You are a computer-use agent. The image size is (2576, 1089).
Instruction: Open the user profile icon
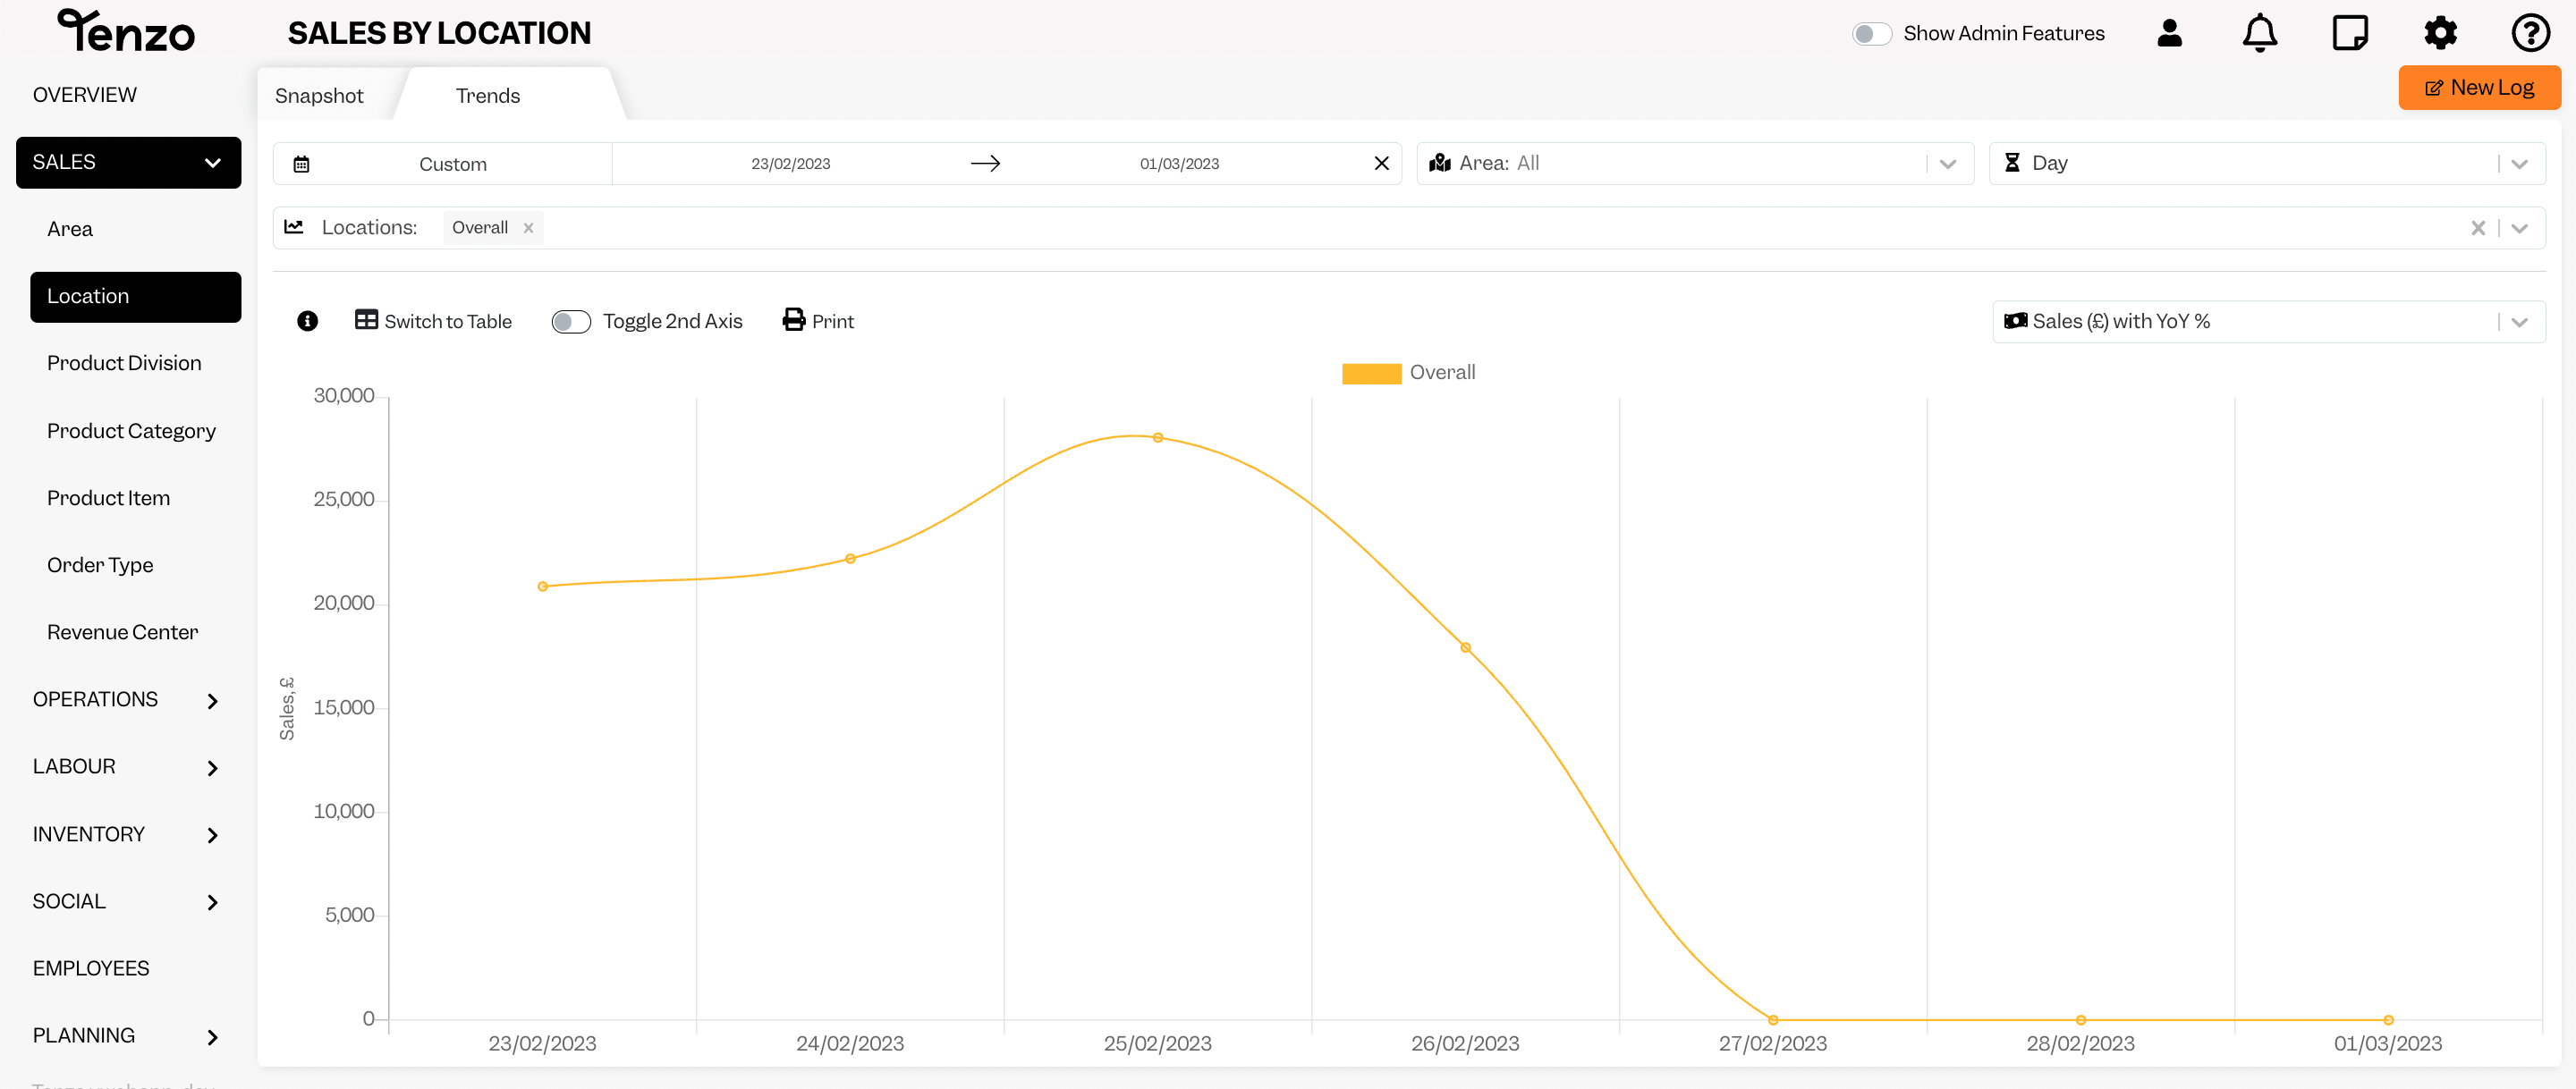click(x=2169, y=32)
